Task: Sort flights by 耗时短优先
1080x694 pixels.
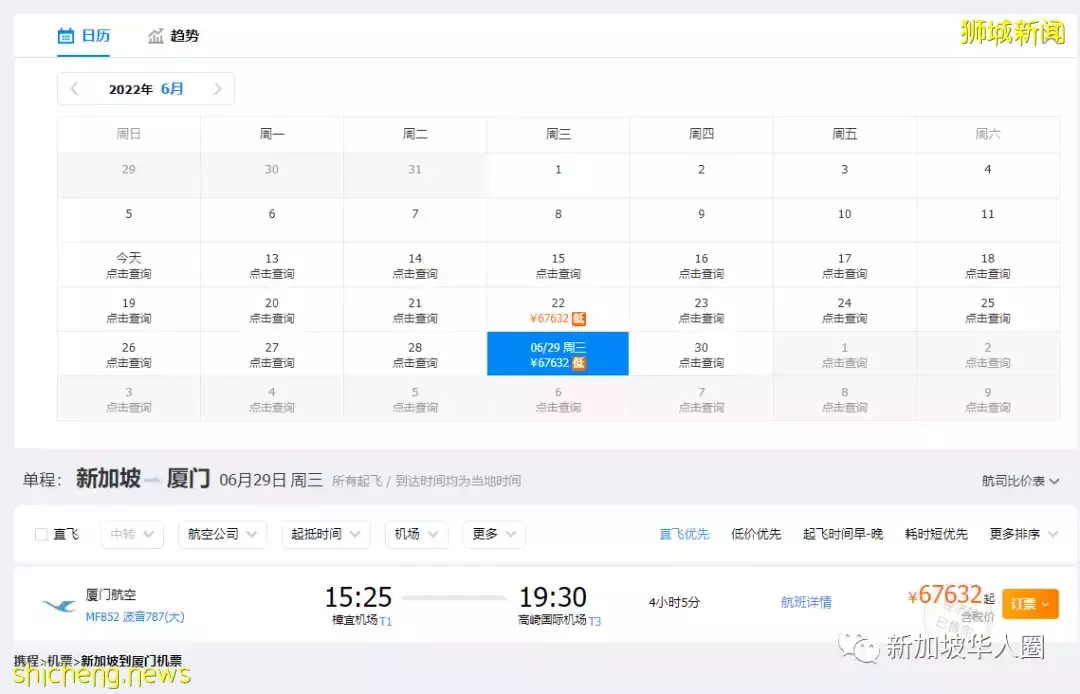Action: 935,533
